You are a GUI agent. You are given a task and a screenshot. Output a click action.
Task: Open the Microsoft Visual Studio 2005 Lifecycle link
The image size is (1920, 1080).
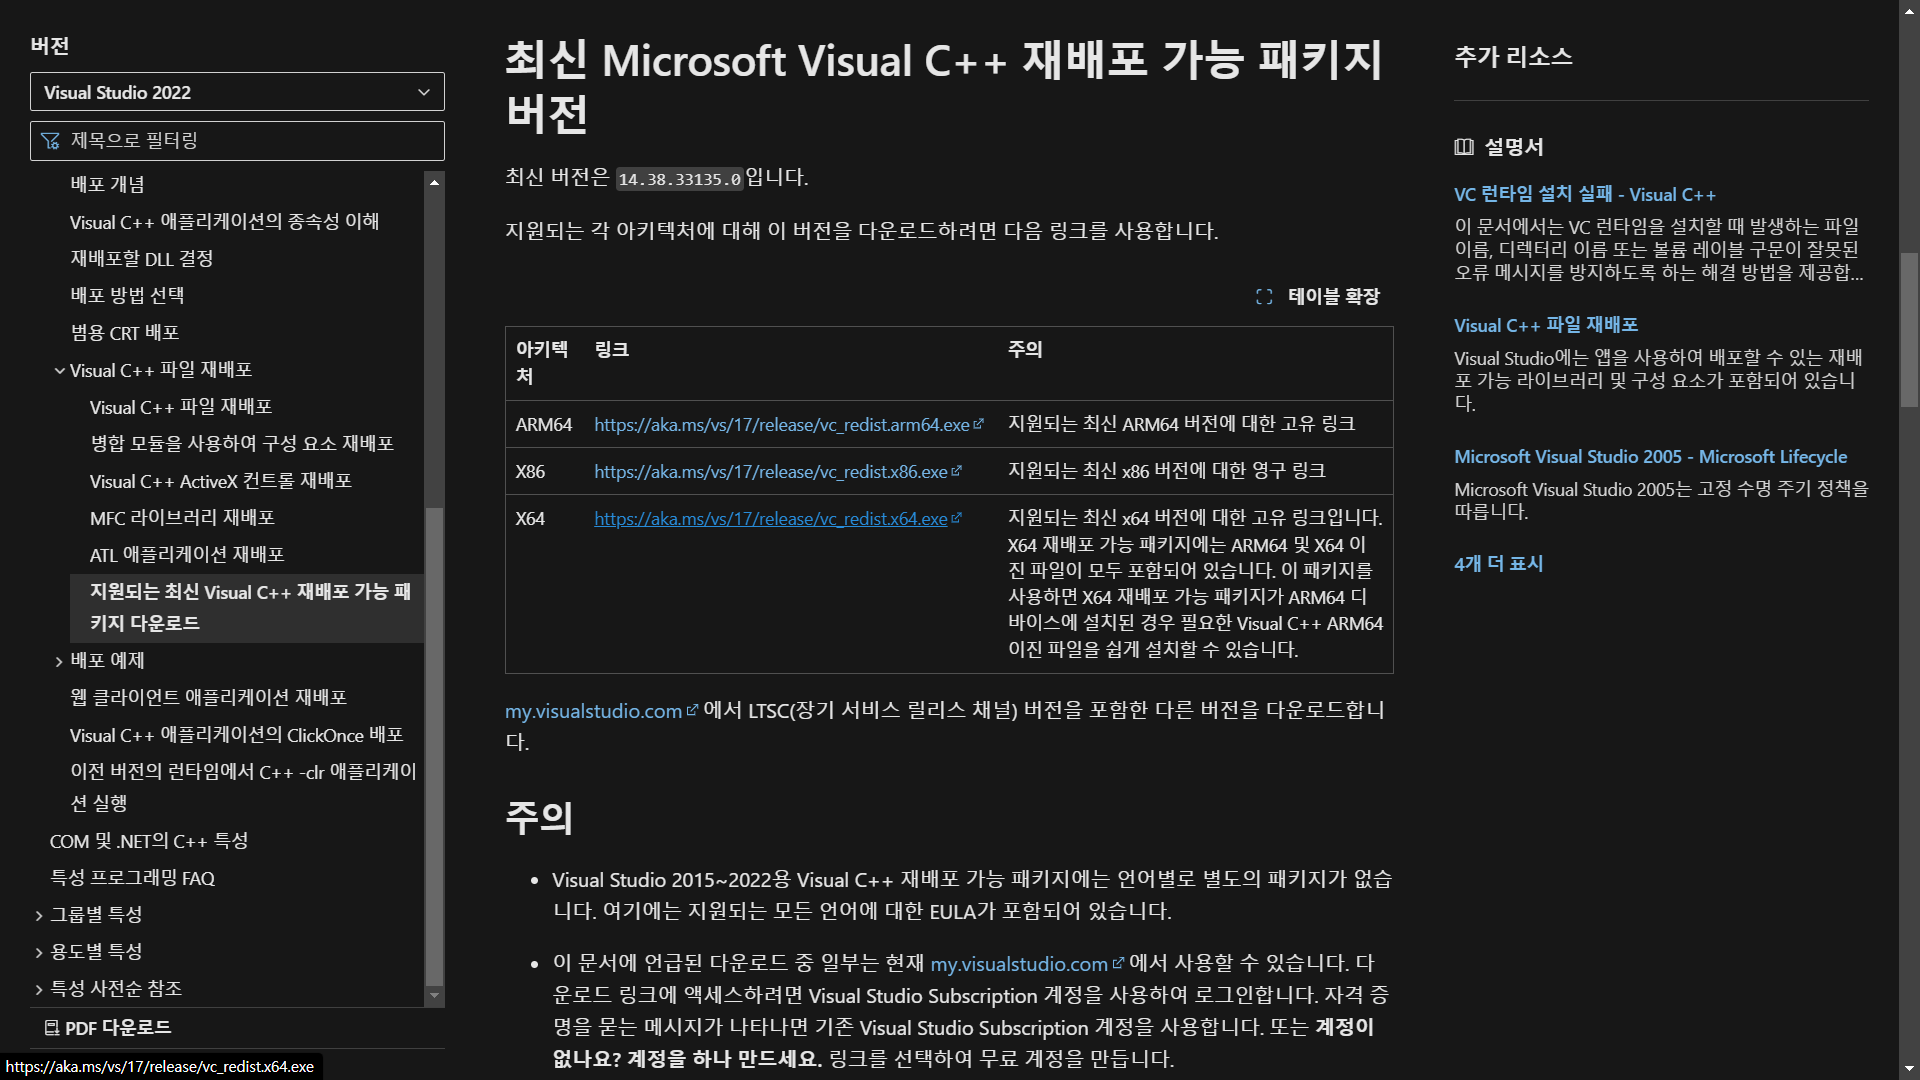coord(1650,456)
